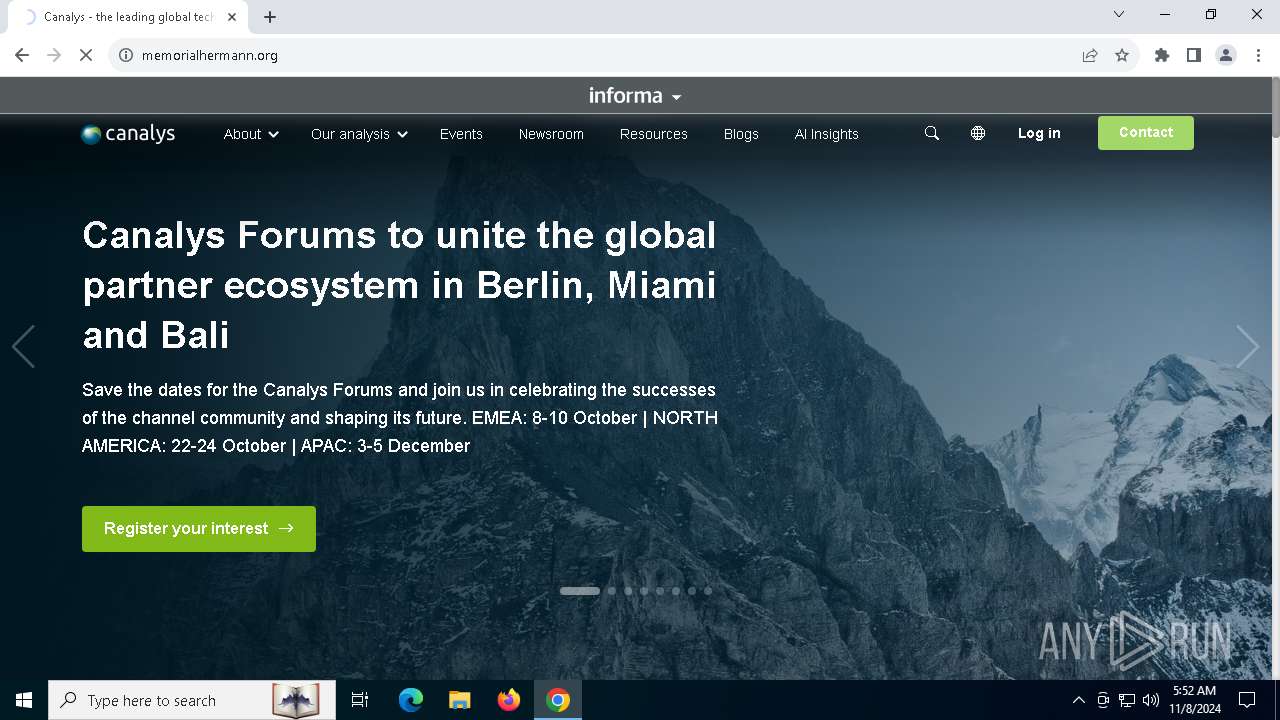Click Register your interest button
This screenshot has height=720, width=1280.
199,529
